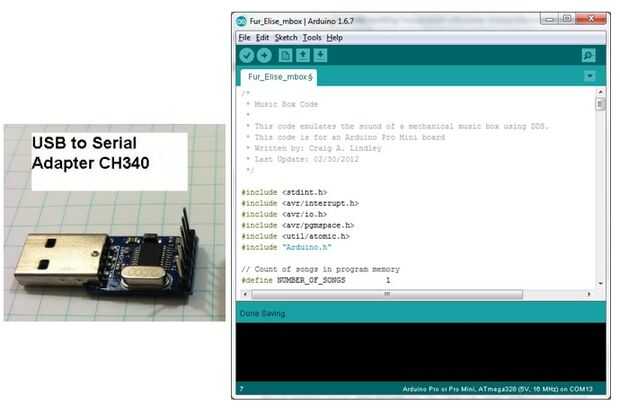
Task: Click the line '#include "Arduino.h"'
Action: pyautogui.click(x=286, y=247)
